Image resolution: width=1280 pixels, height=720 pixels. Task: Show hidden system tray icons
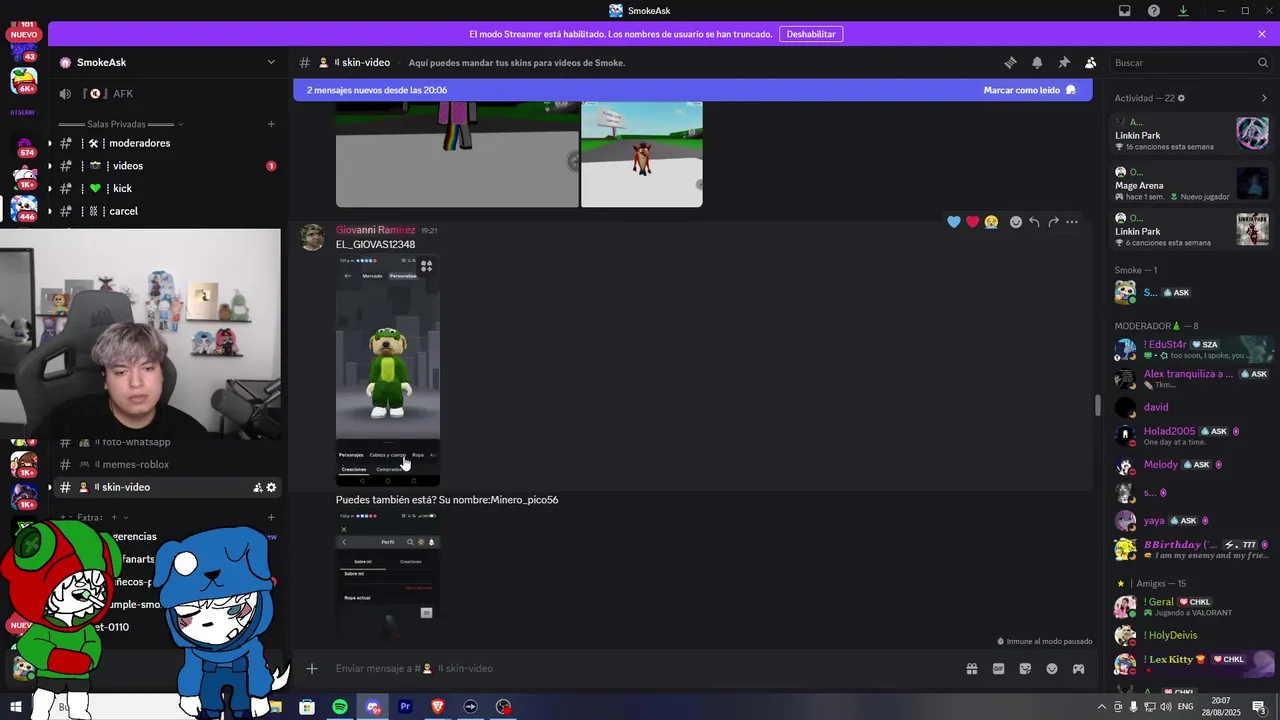pyautogui.click(x=1102, y=707)
